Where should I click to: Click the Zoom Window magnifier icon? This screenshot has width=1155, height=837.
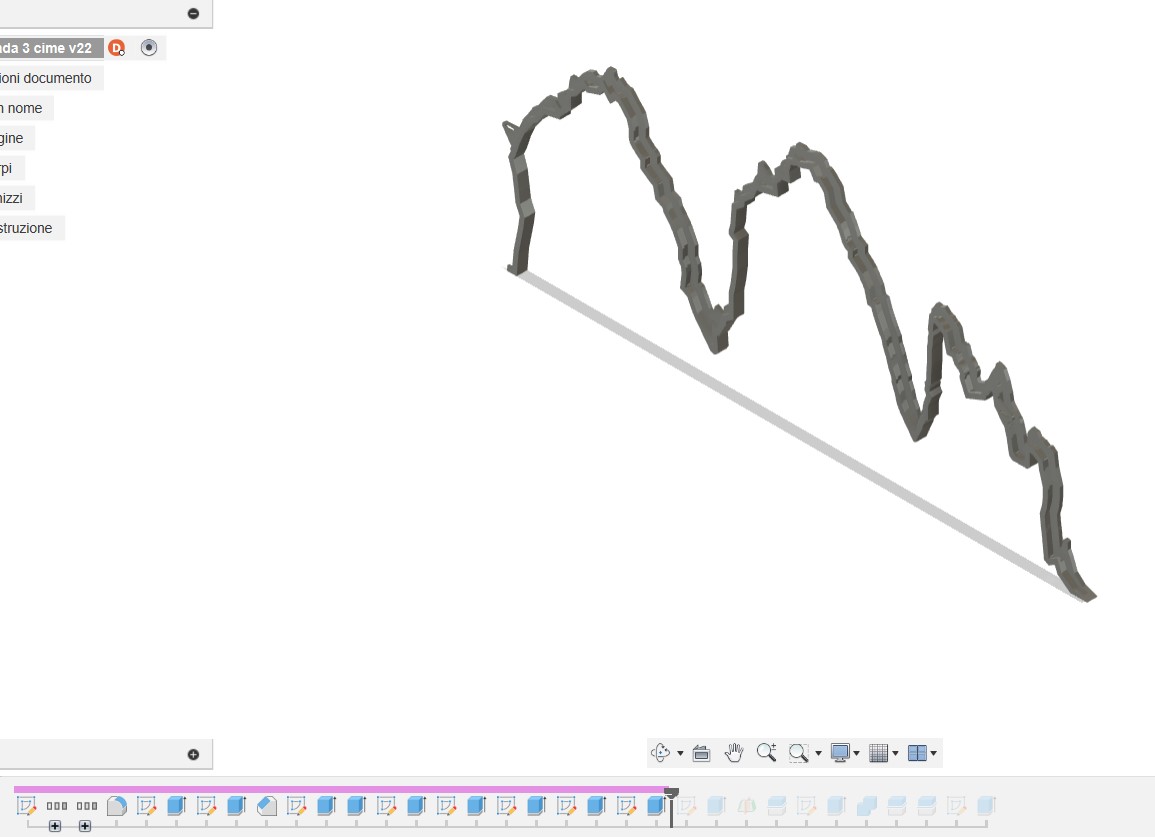(798, 753)
